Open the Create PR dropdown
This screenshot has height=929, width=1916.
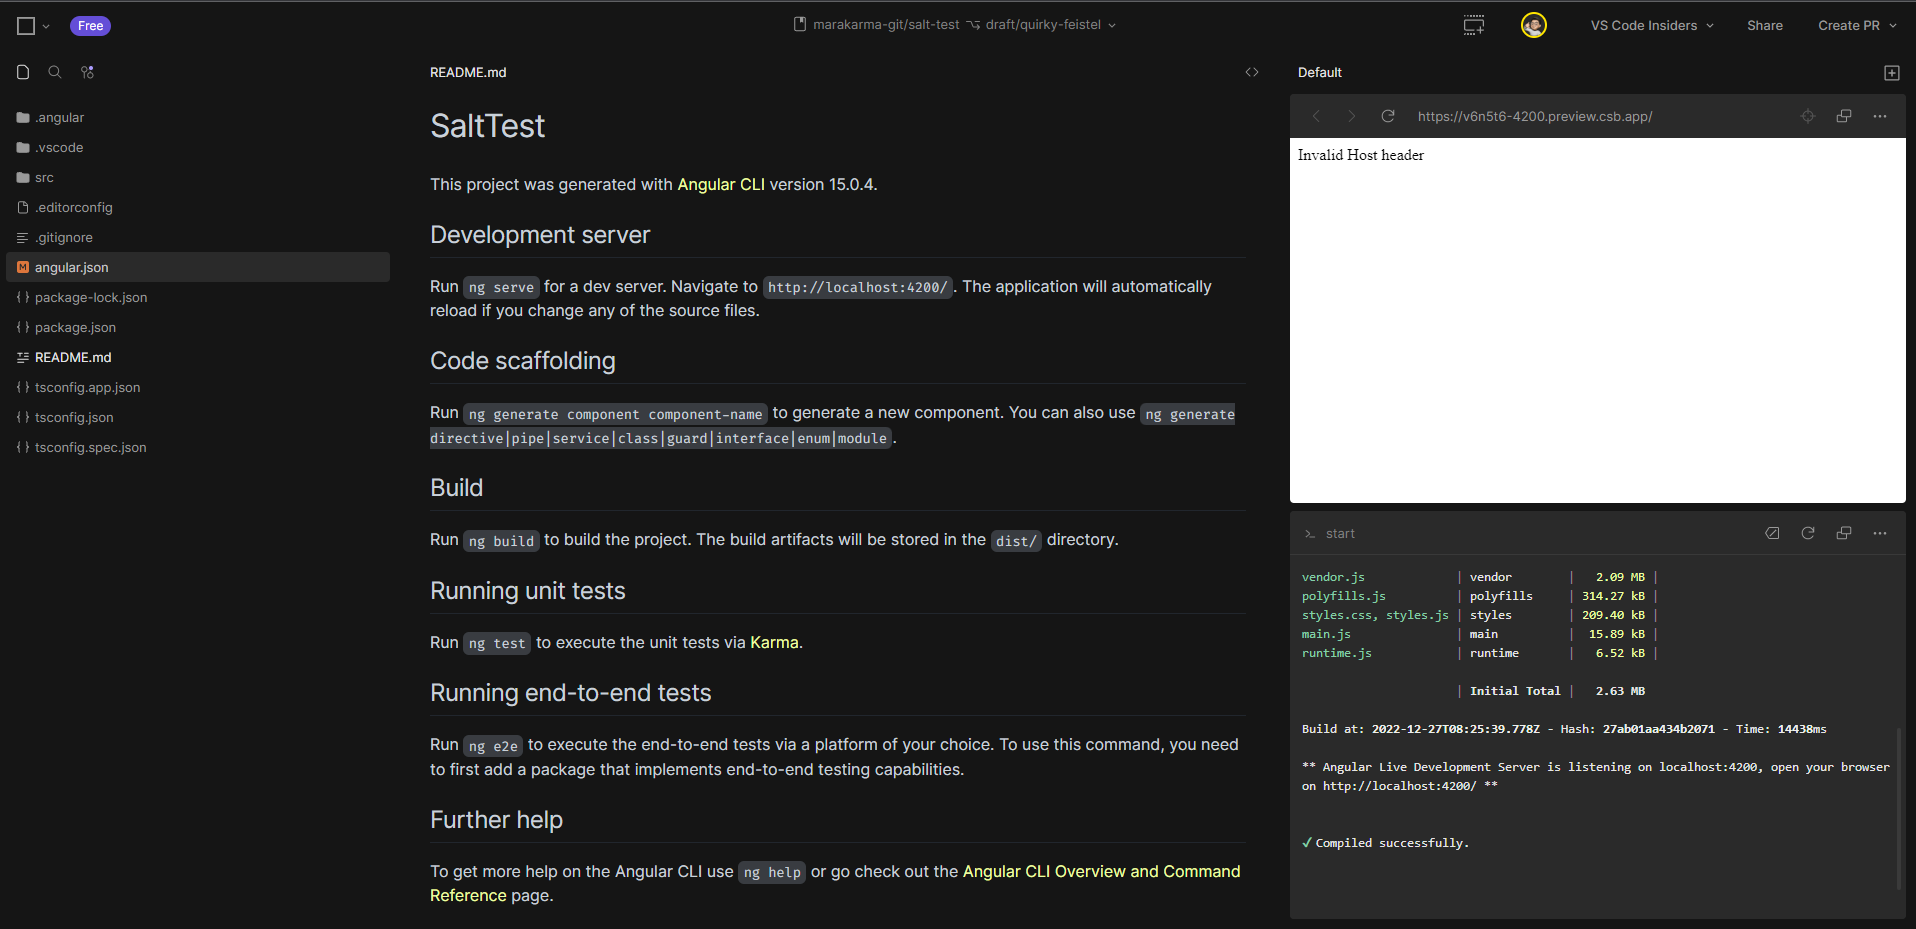pos(1856,25)
